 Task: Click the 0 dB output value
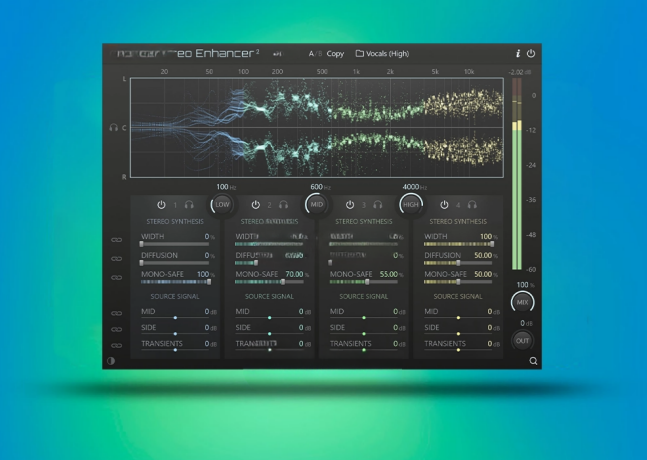click(x=526, y=323)
